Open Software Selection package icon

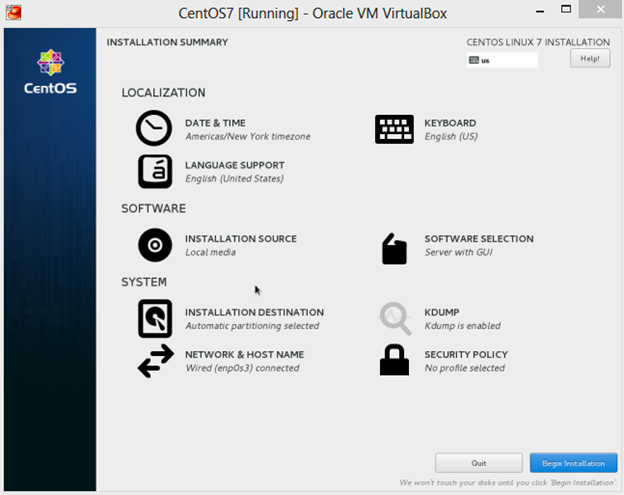point(394,249)
